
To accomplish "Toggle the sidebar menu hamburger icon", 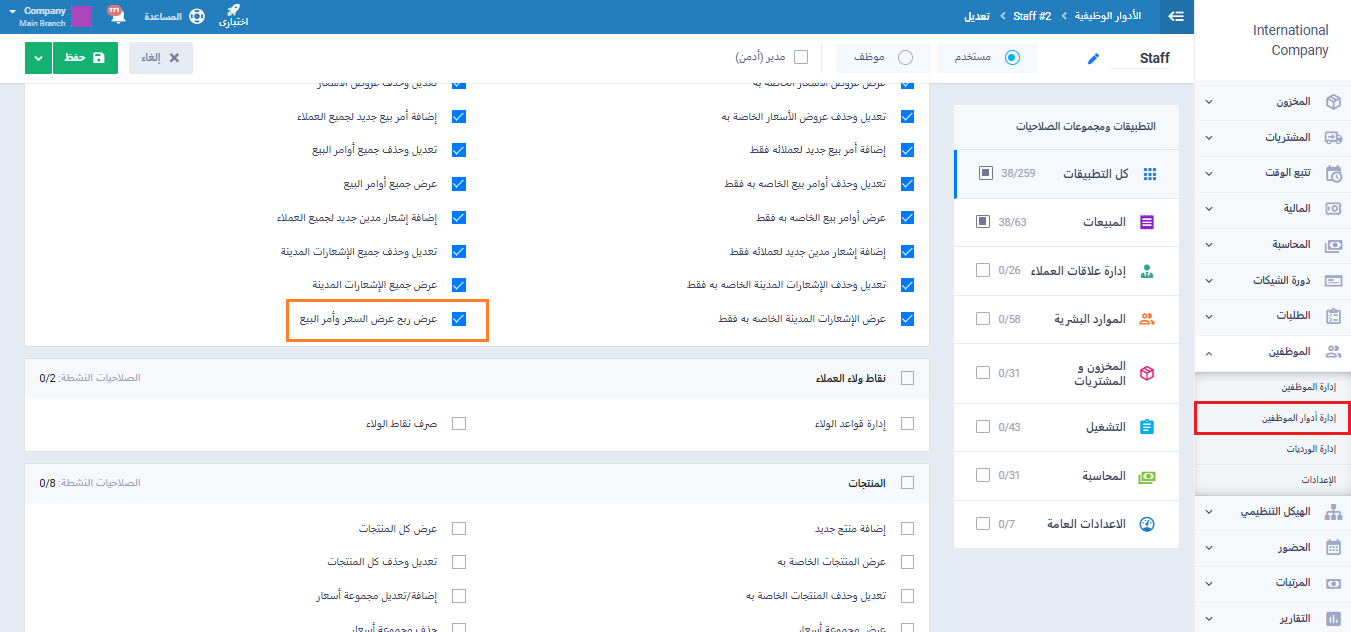I will 1177,16.
